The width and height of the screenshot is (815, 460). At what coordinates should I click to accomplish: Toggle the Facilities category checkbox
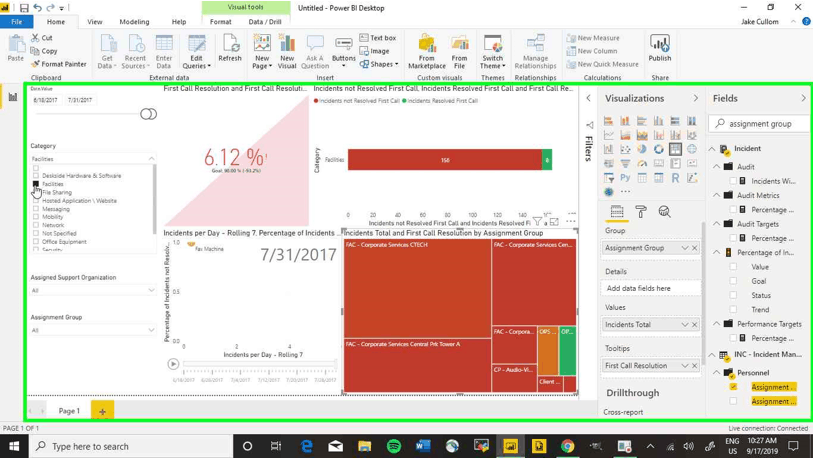36,184
